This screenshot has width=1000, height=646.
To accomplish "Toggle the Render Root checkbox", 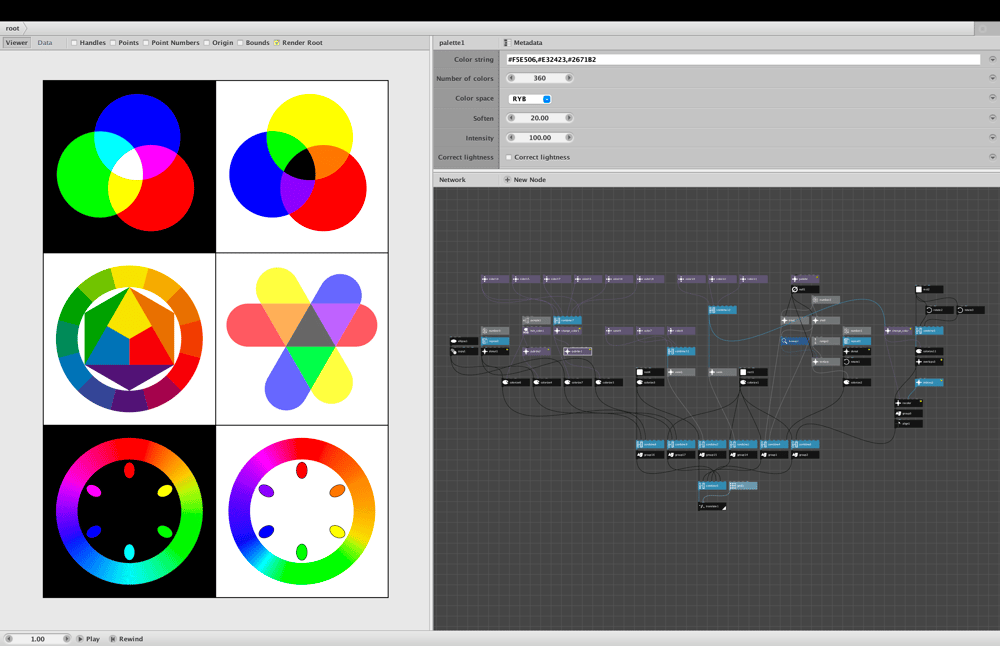I will click(x=277, y=43).
